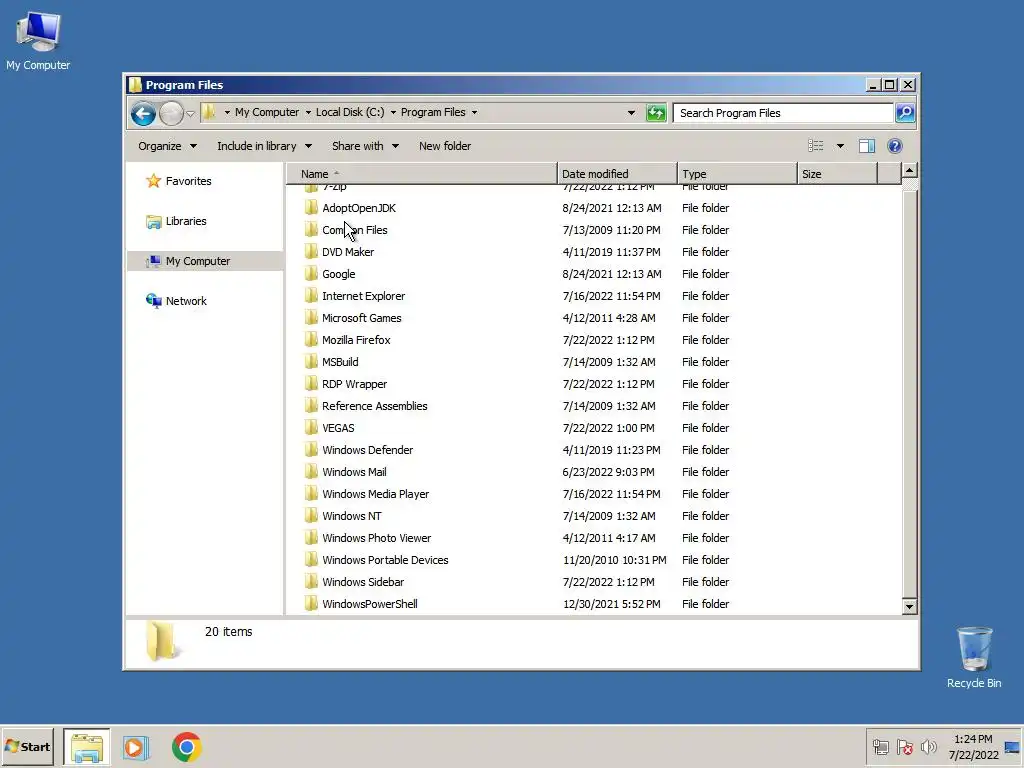
Task: Open Help via question mark icon
Action: 895,146
